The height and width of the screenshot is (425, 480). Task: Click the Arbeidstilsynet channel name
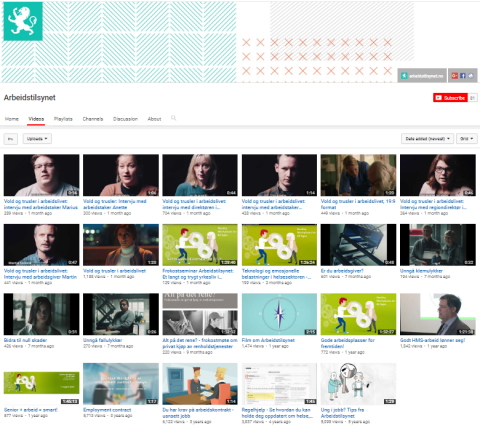[x=30, y=98]
